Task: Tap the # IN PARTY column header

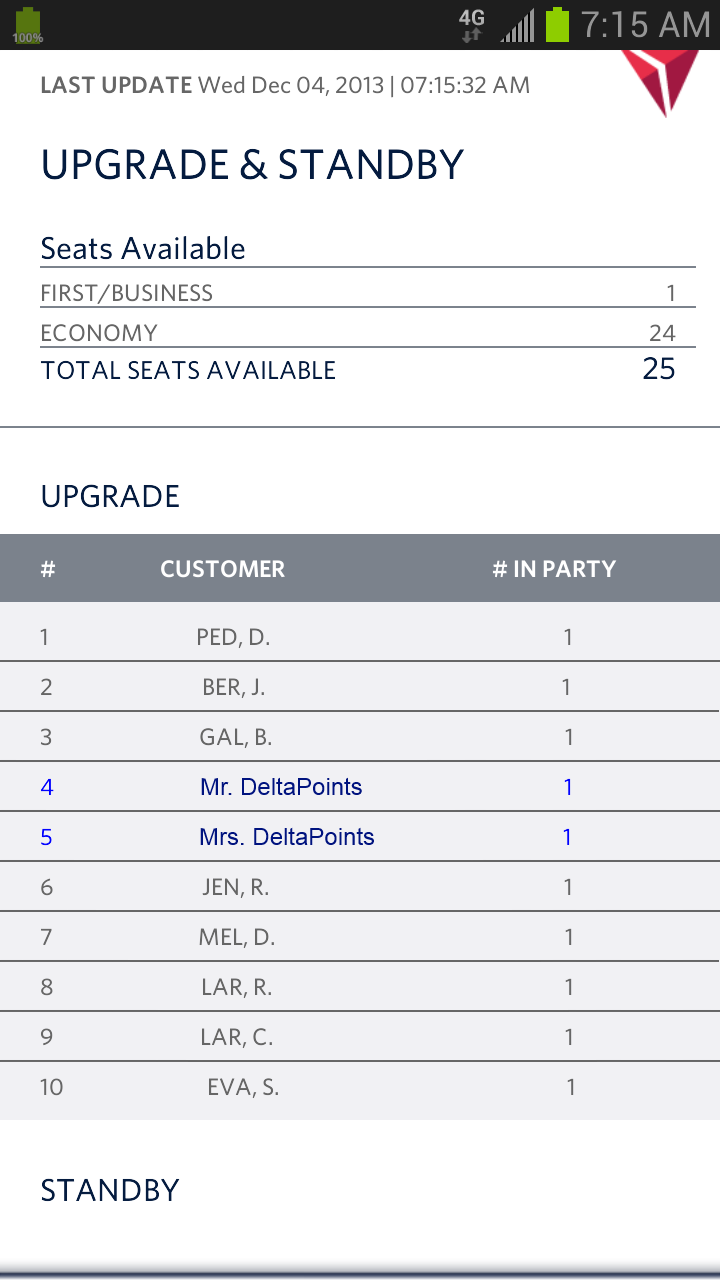Action: [554, 569]
